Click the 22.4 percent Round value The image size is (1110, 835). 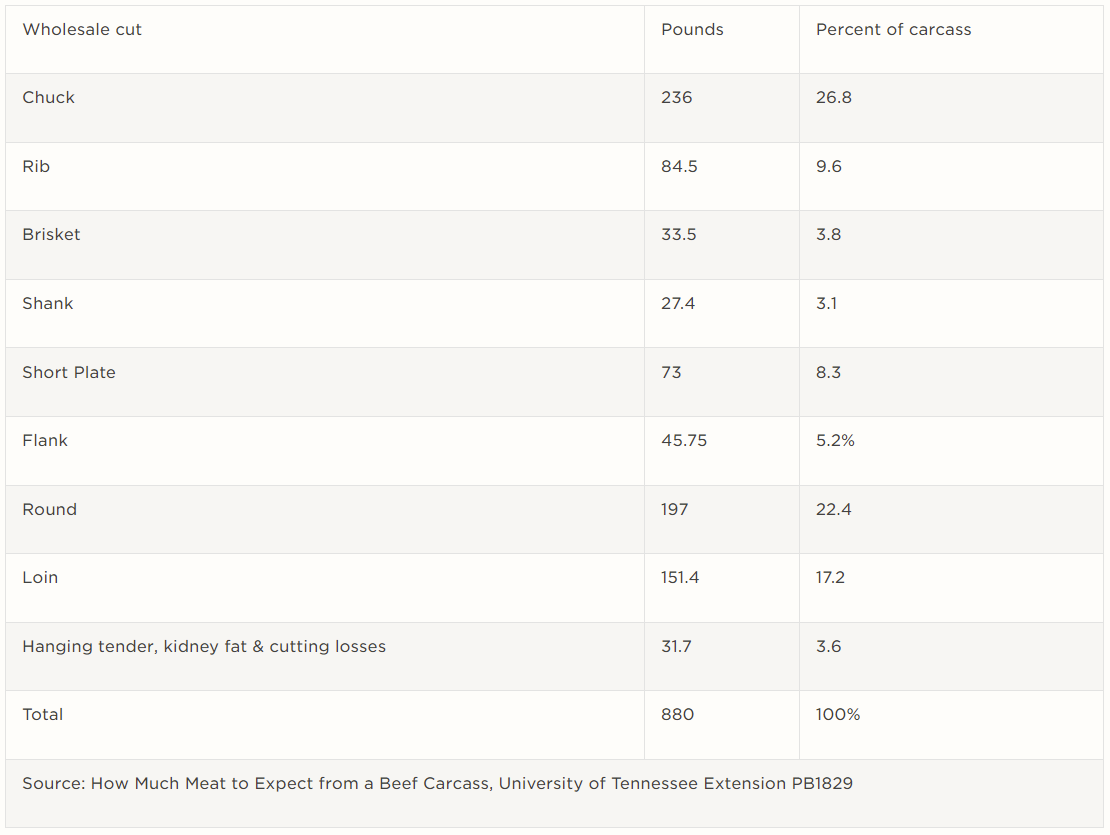tap(834, 510)
